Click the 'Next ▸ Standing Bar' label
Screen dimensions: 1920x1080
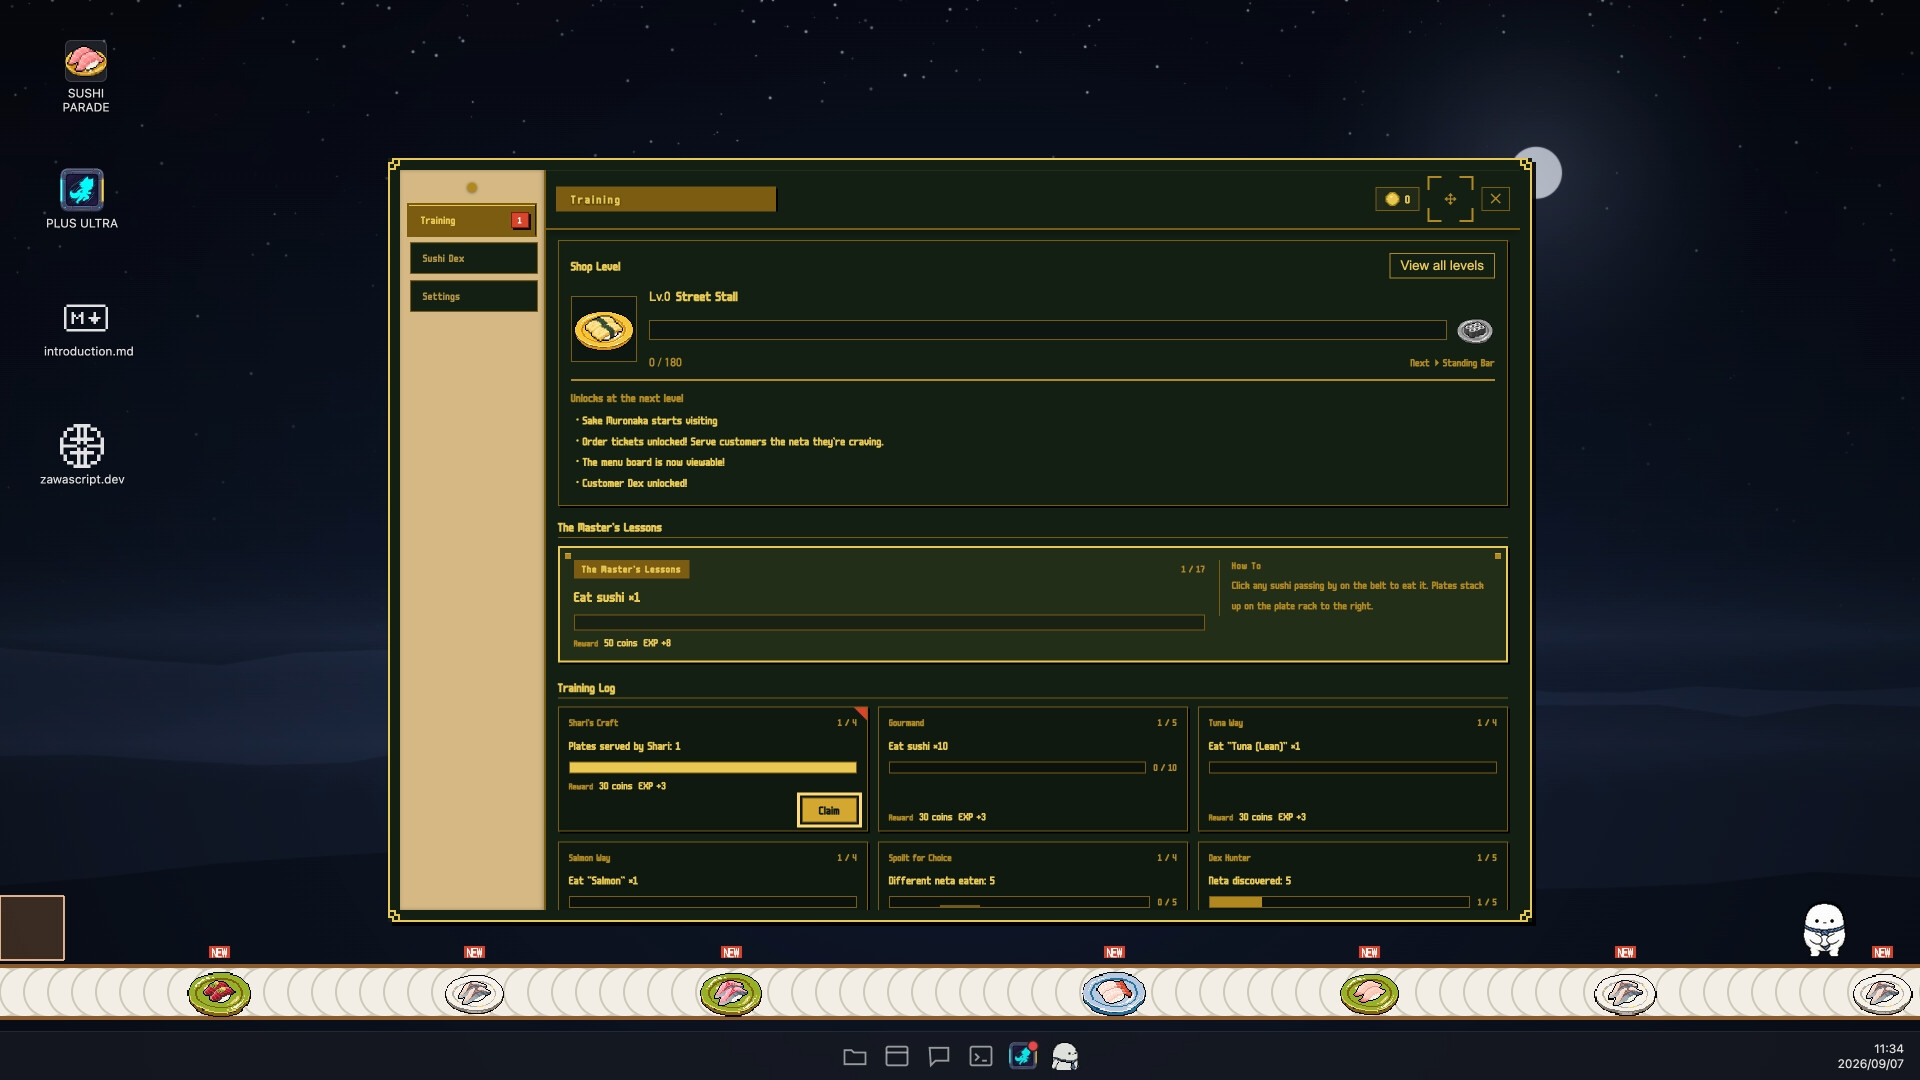click(1451, 363)
